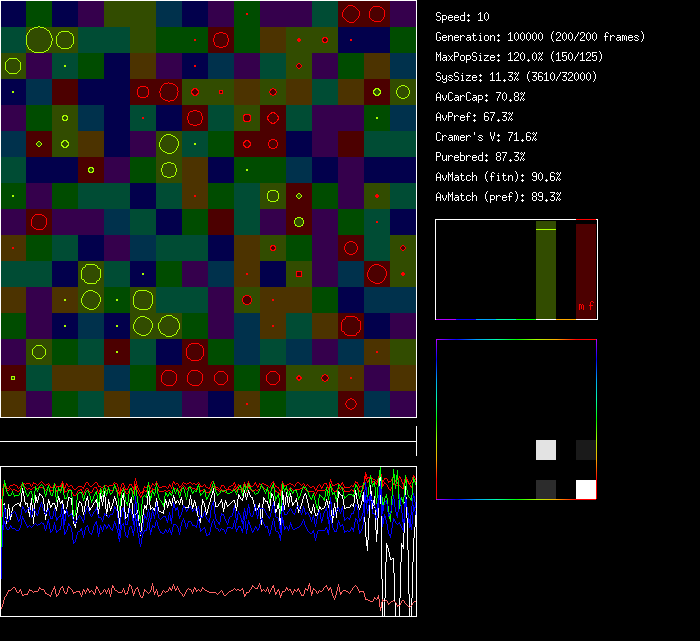This screenshot has width=700, height=641.
Task: Click the olive-green bar in the histogram
Action: pyautogui.click(x=545, y=270)
